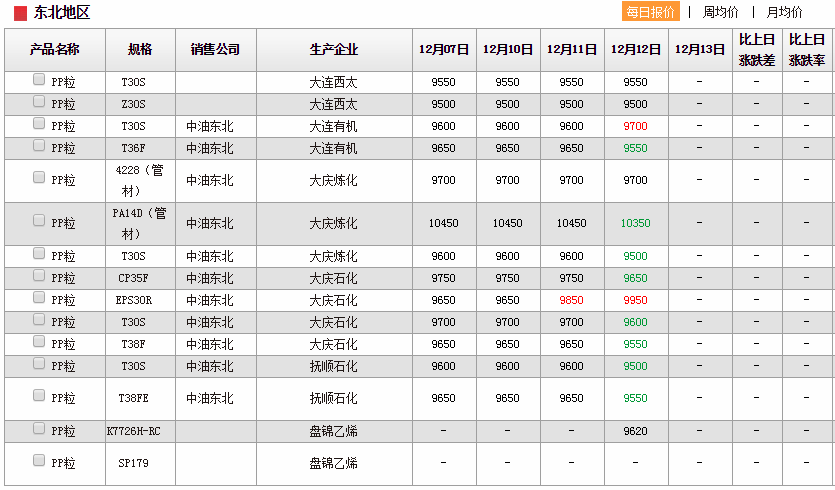Check the box for the T36F row
The width and height of the screenshot is (835, 490).
click(39, 145)
